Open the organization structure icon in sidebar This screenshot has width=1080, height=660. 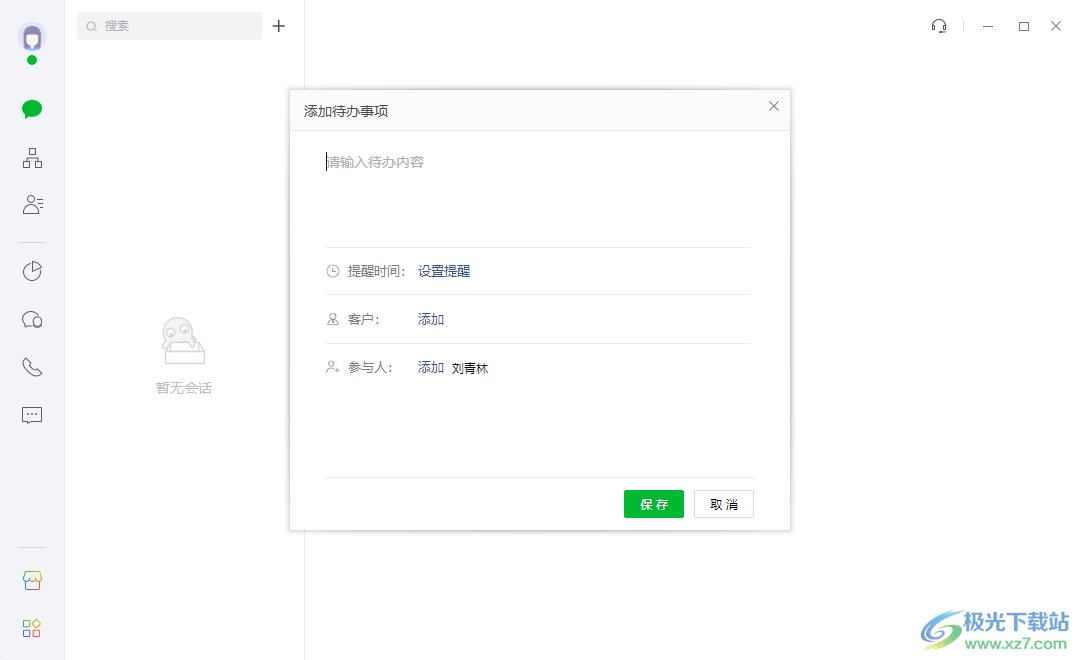pos(32,158)
